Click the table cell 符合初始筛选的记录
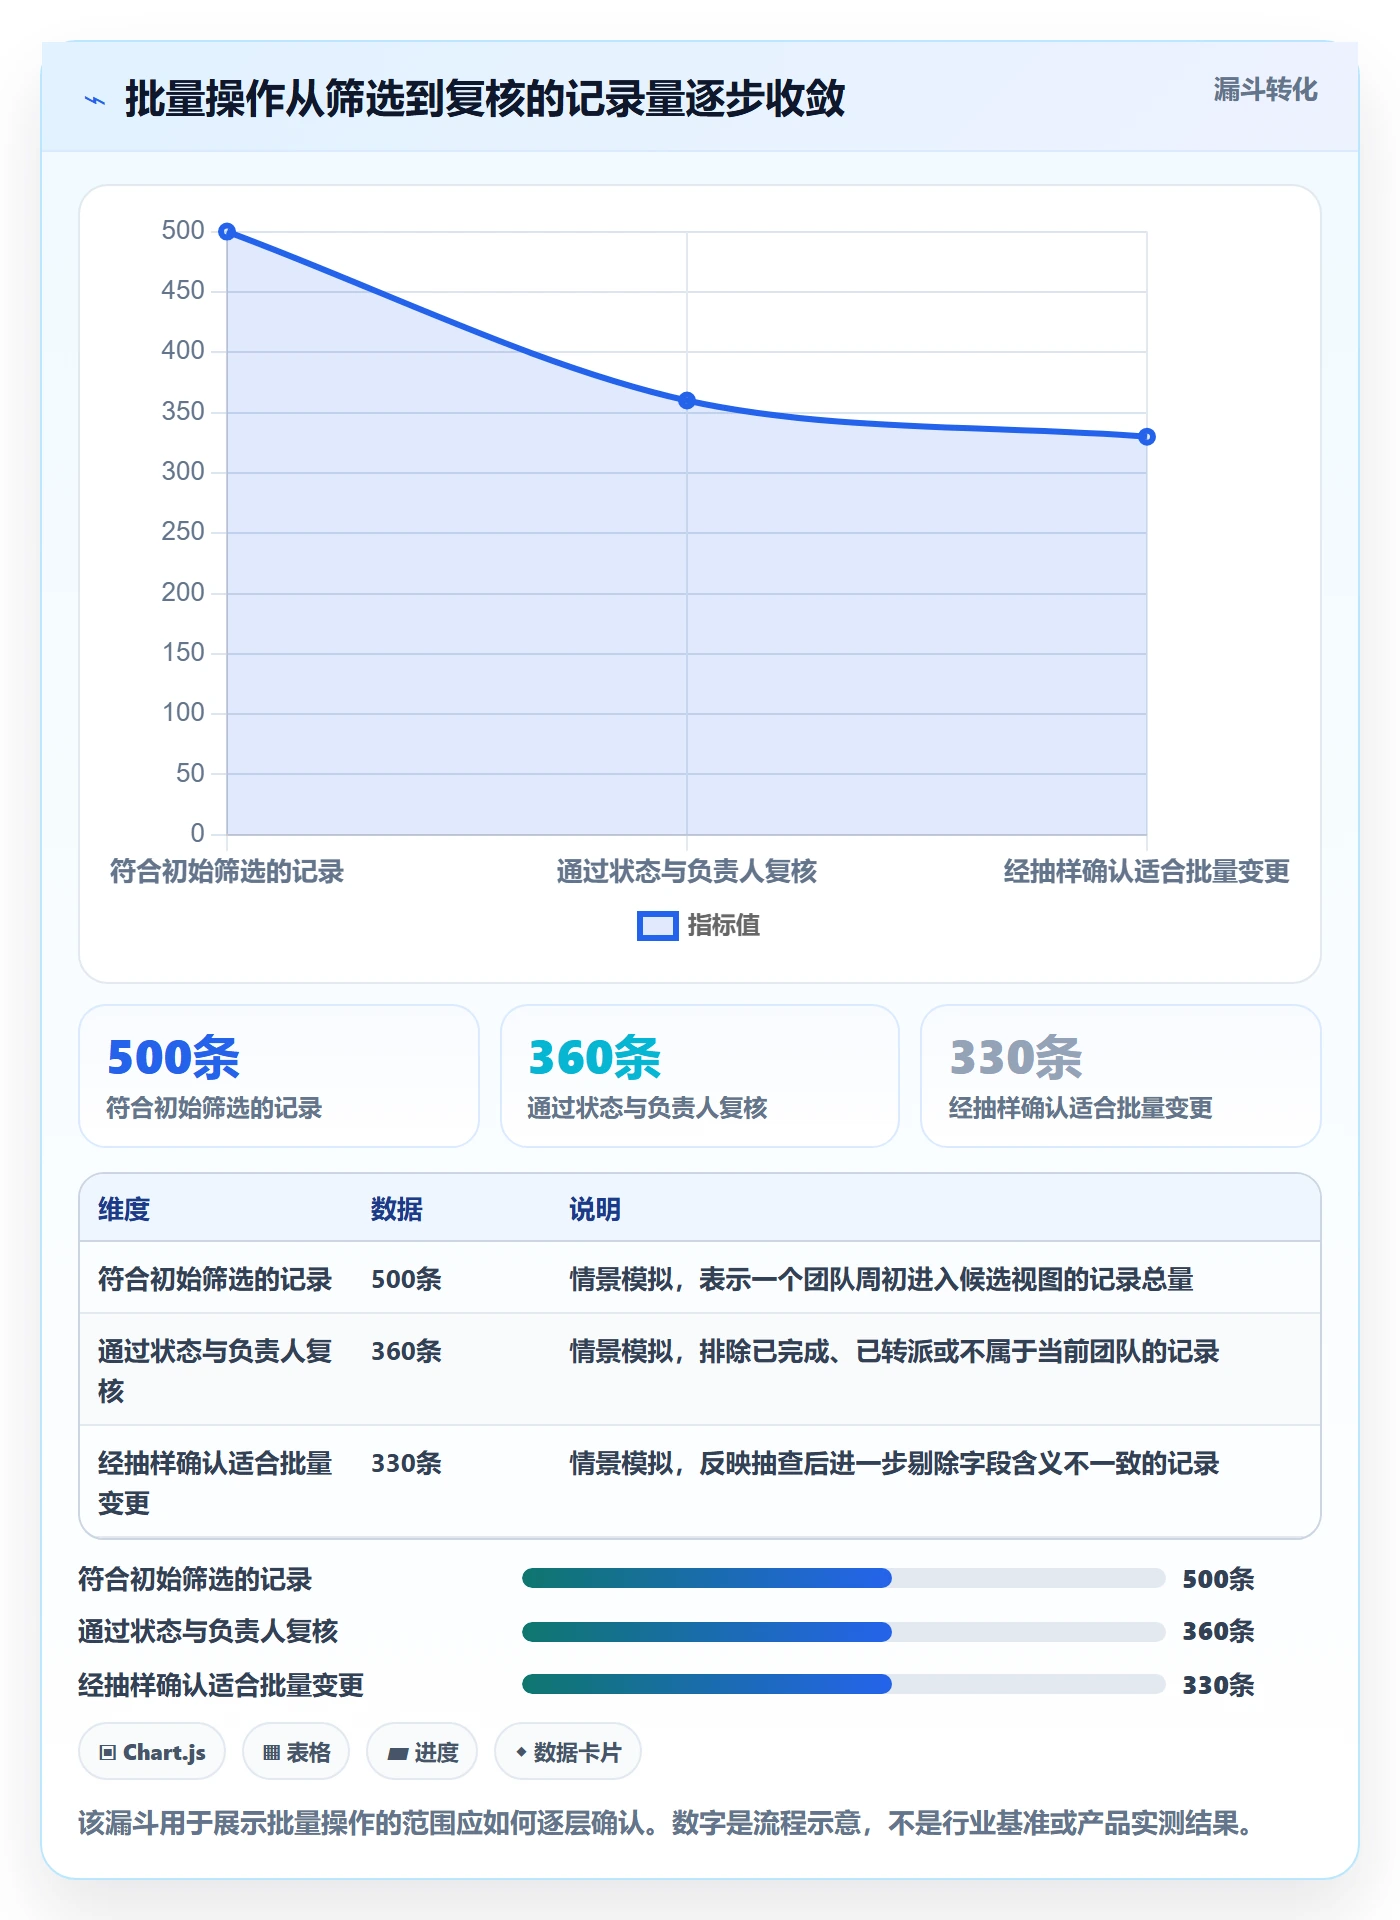Viewport: 1400px width, 1920px height. click(215, 1280)
